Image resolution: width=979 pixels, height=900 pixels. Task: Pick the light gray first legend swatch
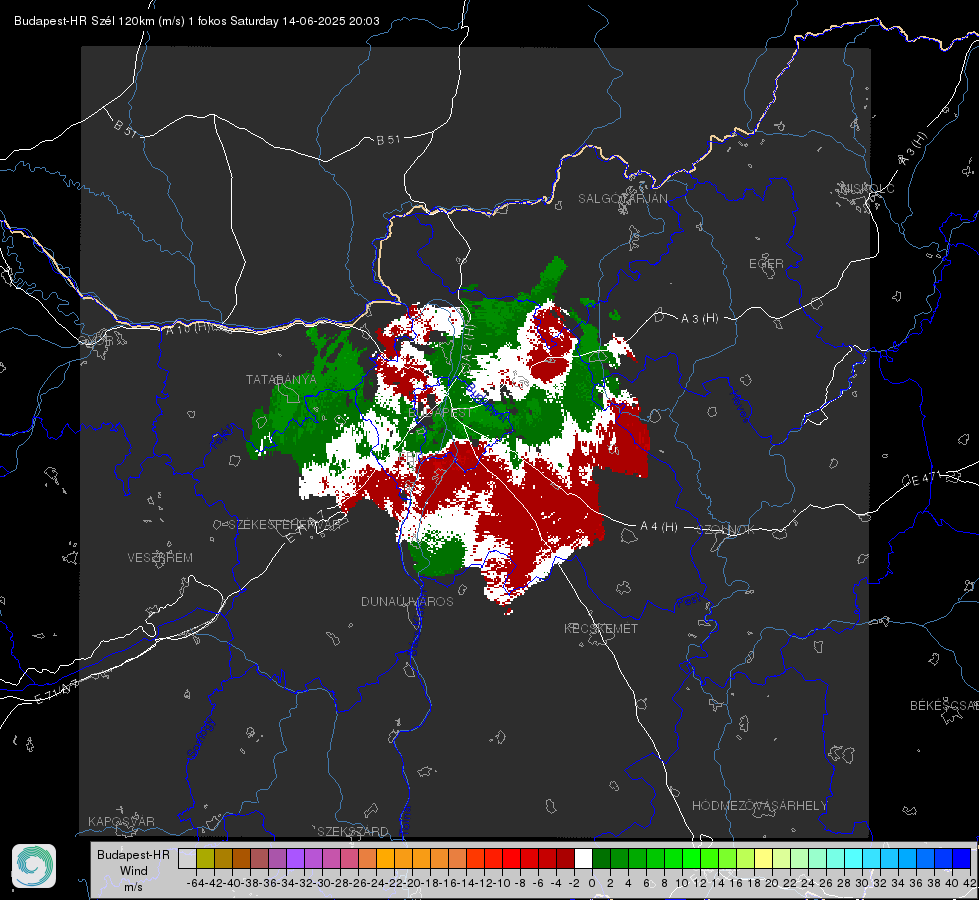click(187, 858)
